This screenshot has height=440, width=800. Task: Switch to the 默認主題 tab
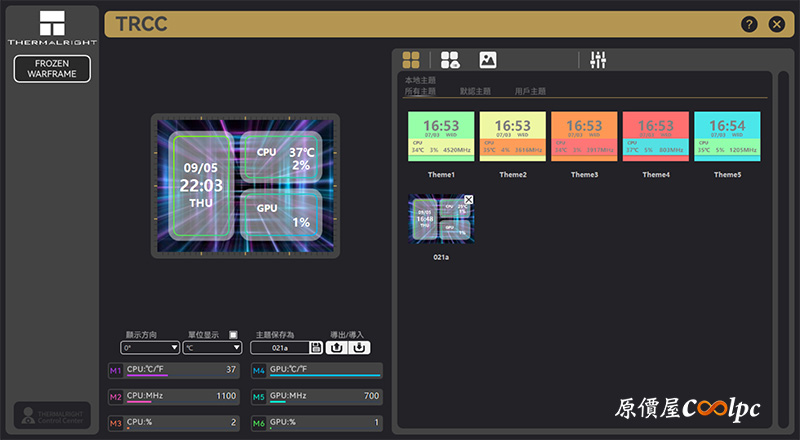475,91
